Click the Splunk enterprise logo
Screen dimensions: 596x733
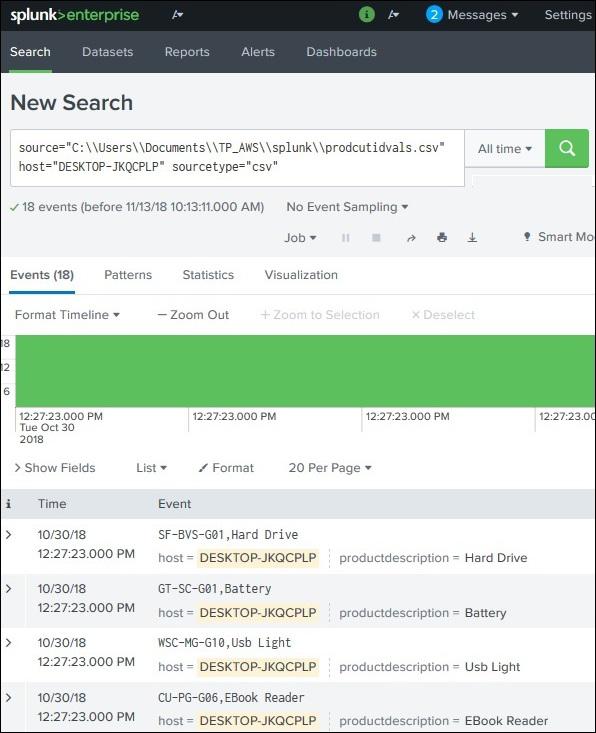pos(75,15)
